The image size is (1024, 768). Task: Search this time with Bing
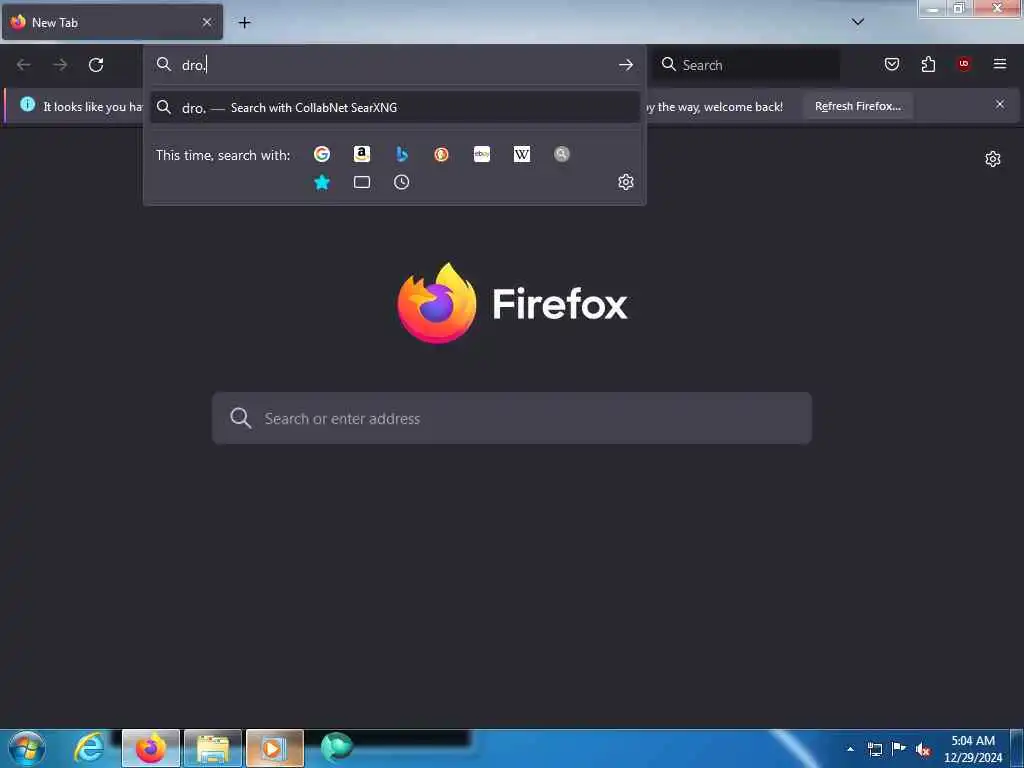tap(402, 154)
